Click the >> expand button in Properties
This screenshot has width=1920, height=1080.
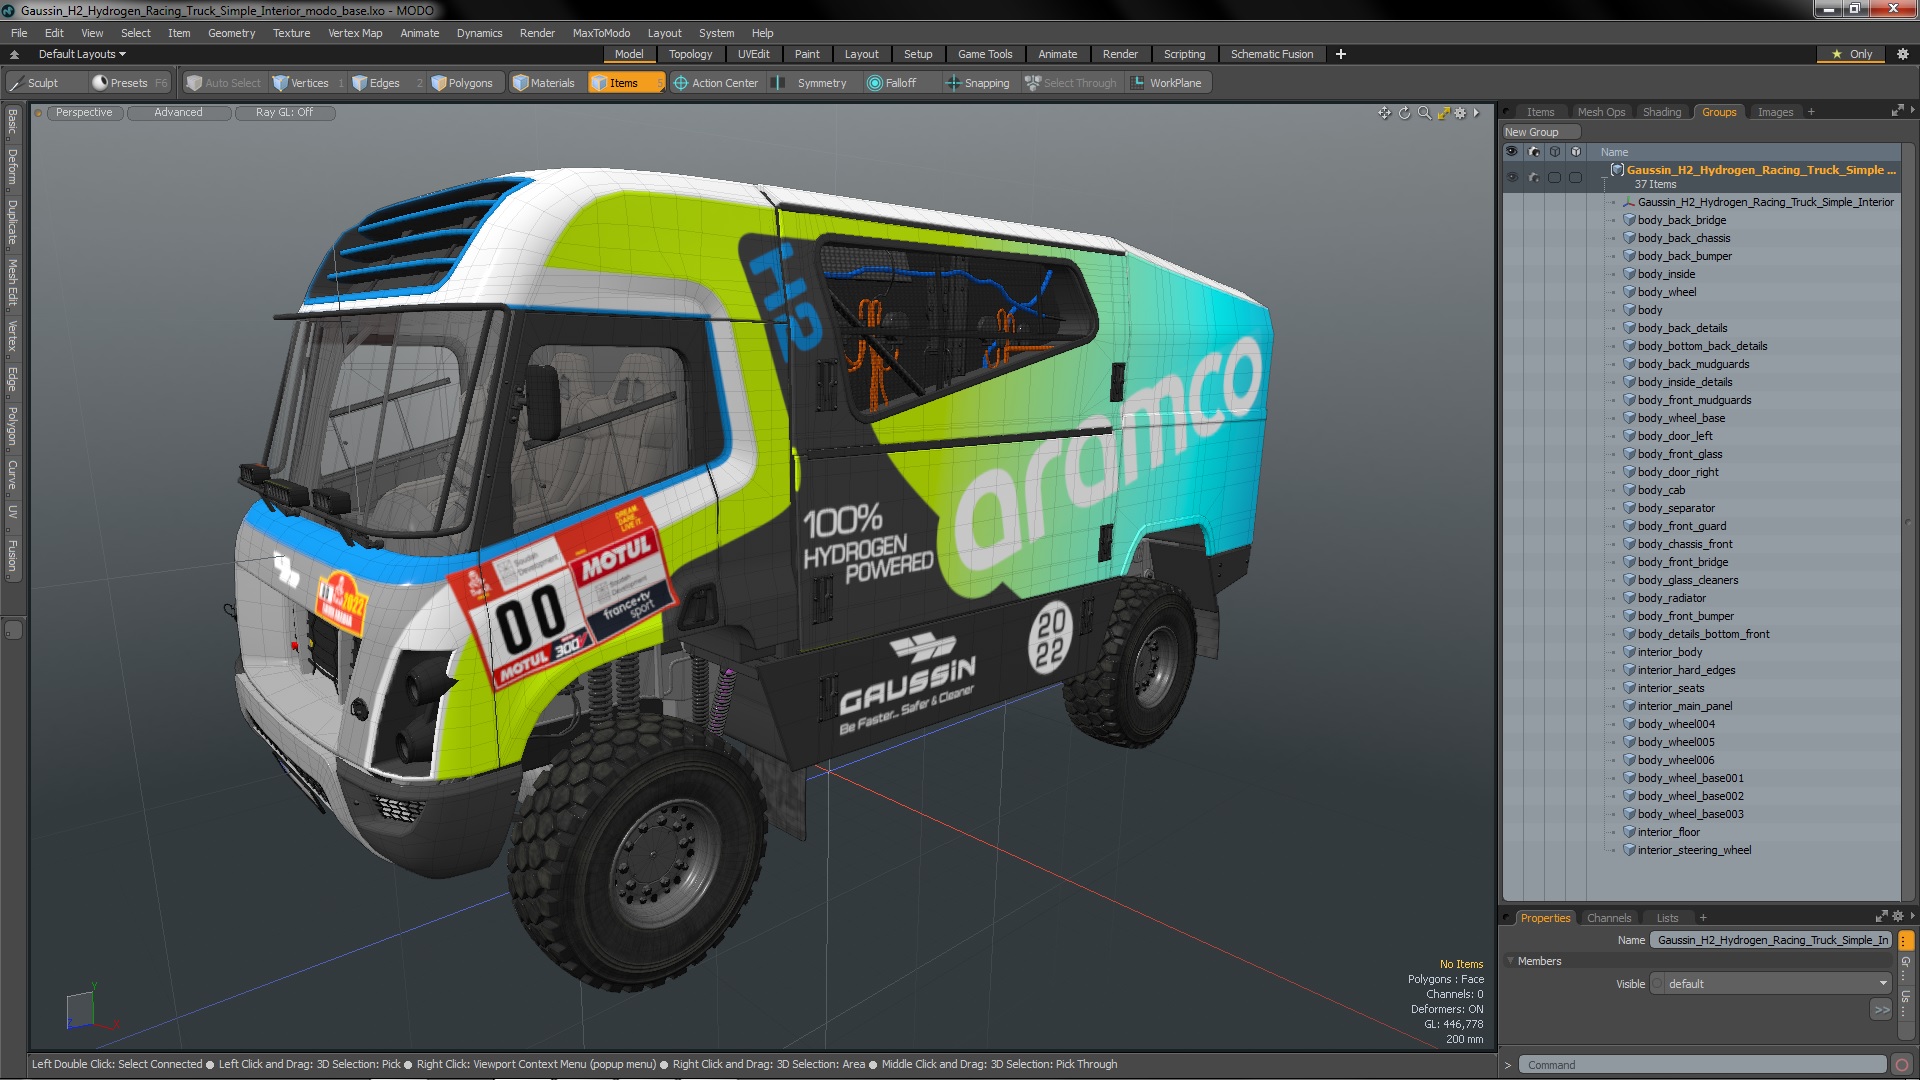[x=1881, y=1010]
